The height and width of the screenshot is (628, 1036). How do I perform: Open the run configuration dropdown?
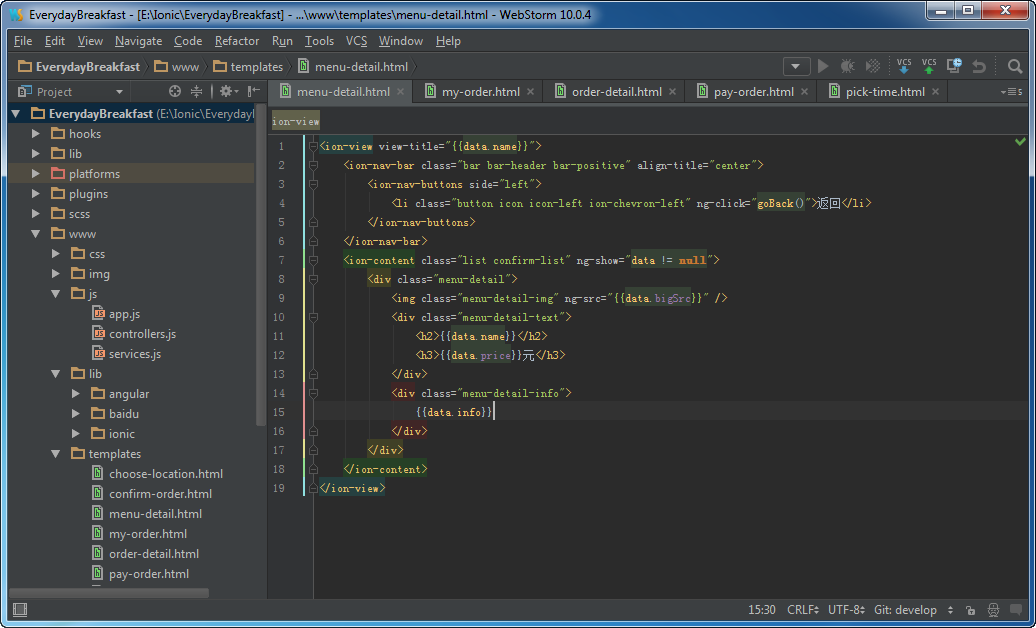point(796,66)
